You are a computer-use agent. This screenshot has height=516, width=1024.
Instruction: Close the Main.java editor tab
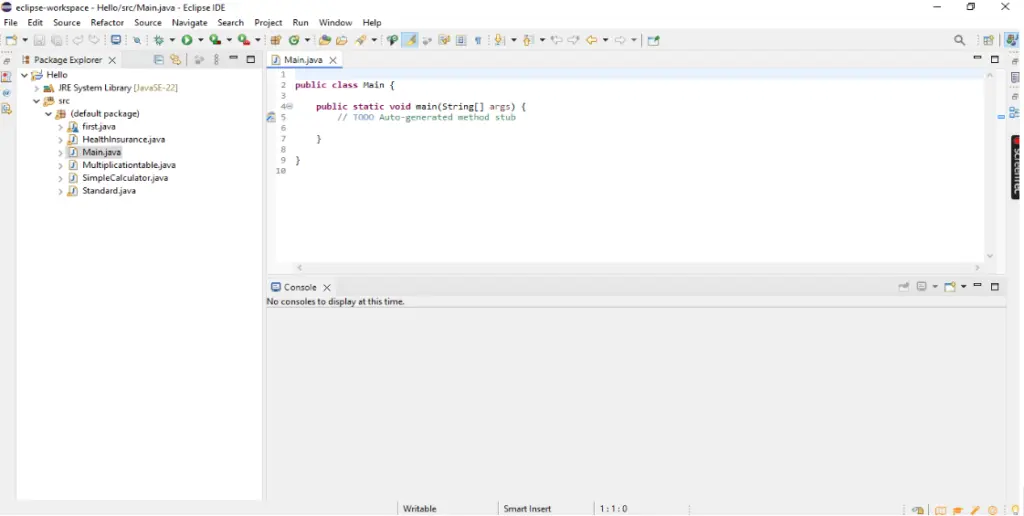coord(333,60)
